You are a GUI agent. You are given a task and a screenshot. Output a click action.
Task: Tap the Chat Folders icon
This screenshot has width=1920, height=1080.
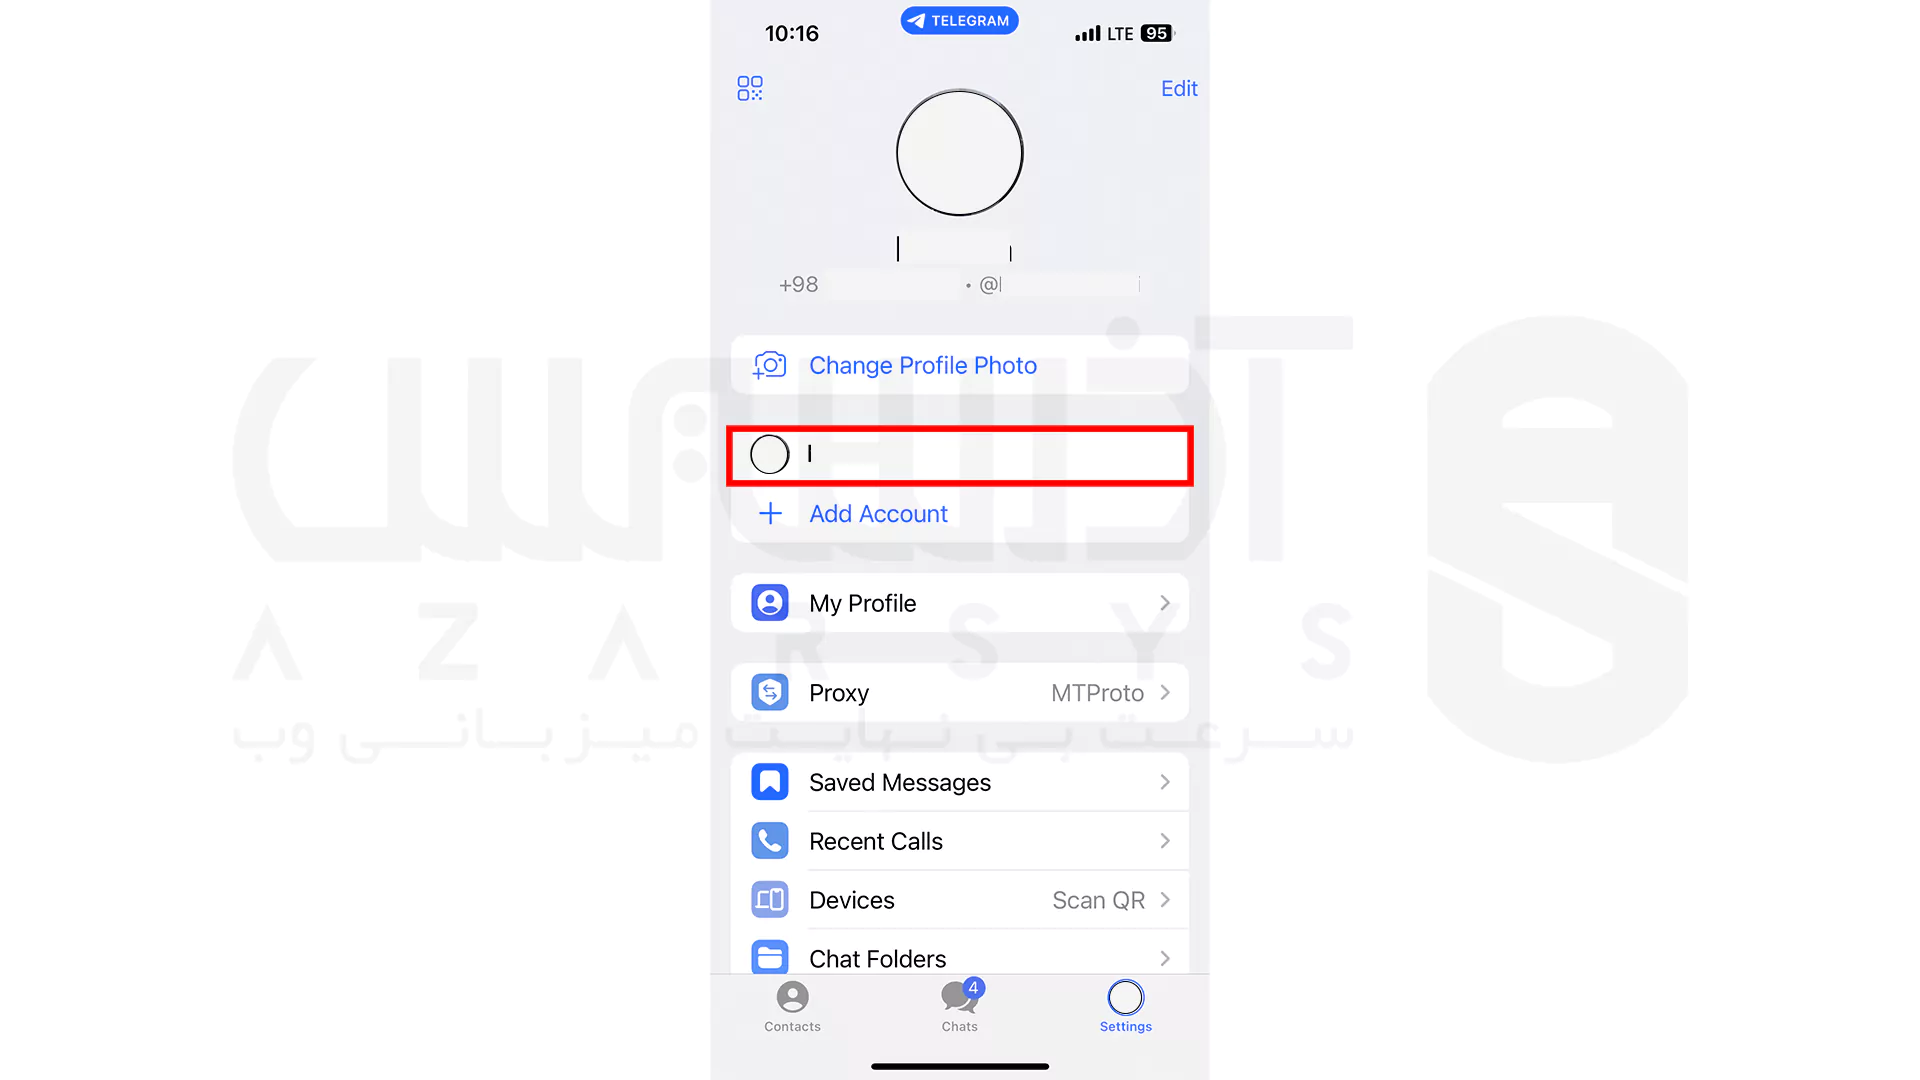[769, 959]
